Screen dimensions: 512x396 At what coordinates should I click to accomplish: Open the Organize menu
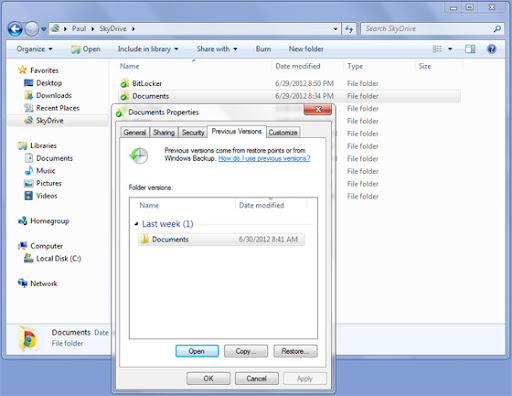34,49
